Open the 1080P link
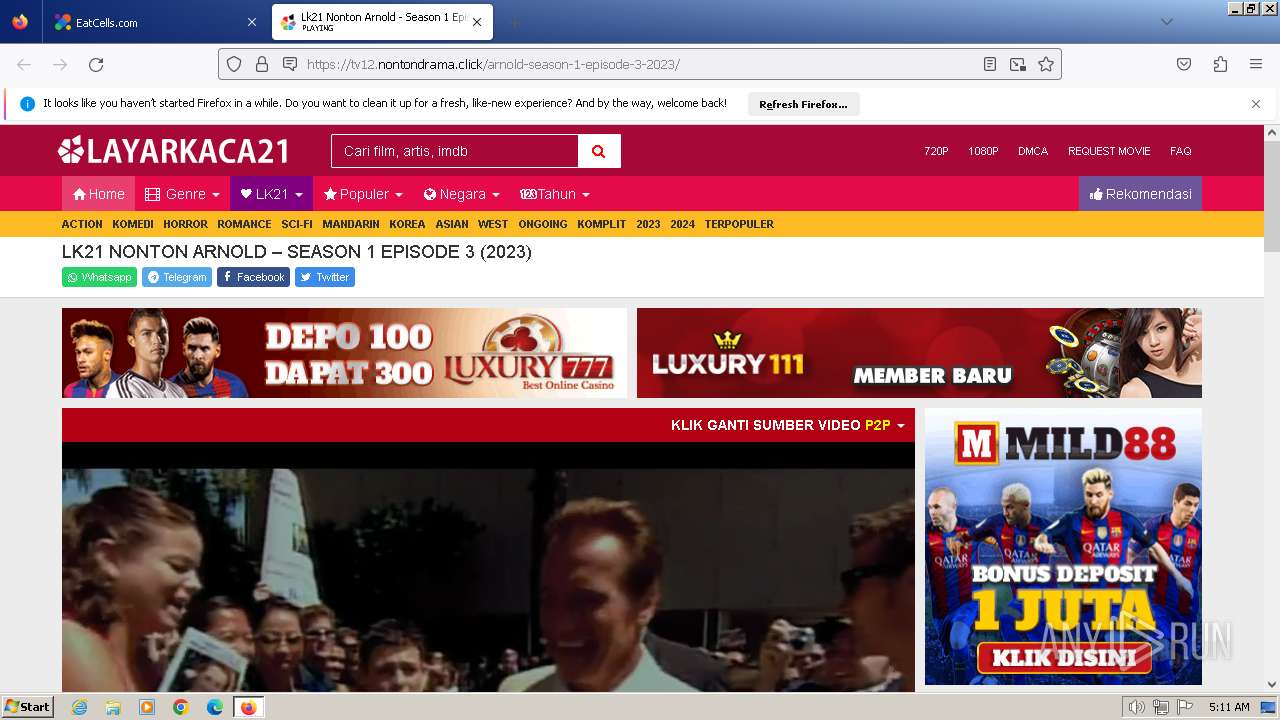This screenshot has height=720, width=1280. 983,151
